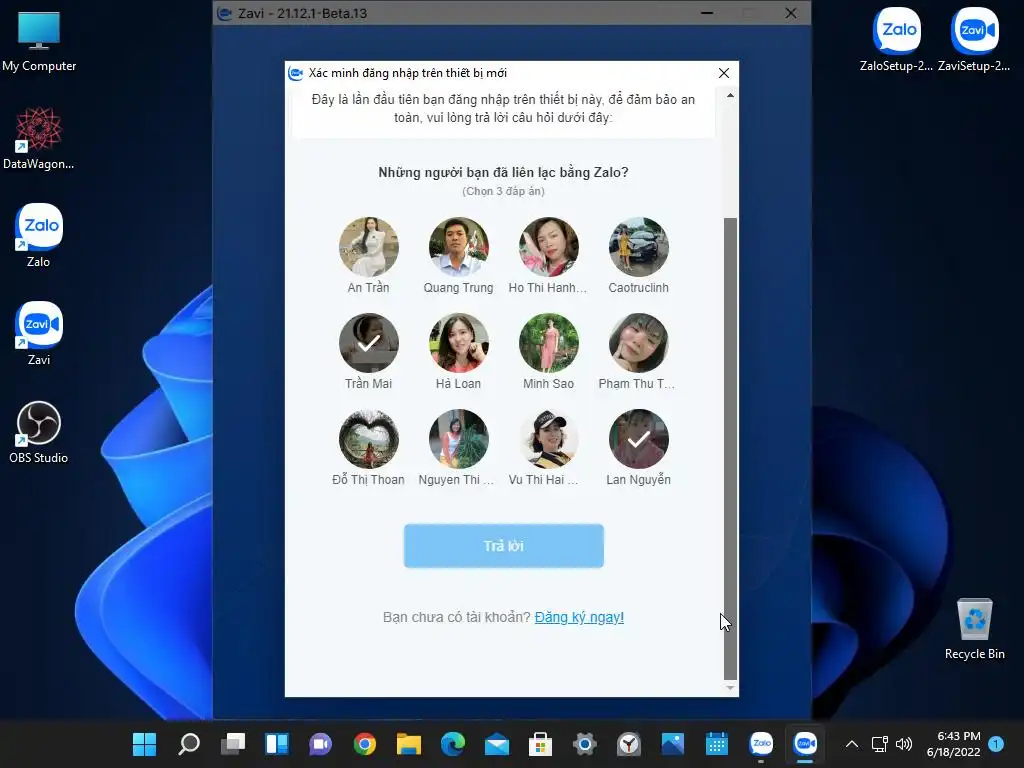Image resolution: width=1024 pixels, height=768 pixels.
Task: Choose Vu Thi Hai ... avatar
Action: coord(549,439)
